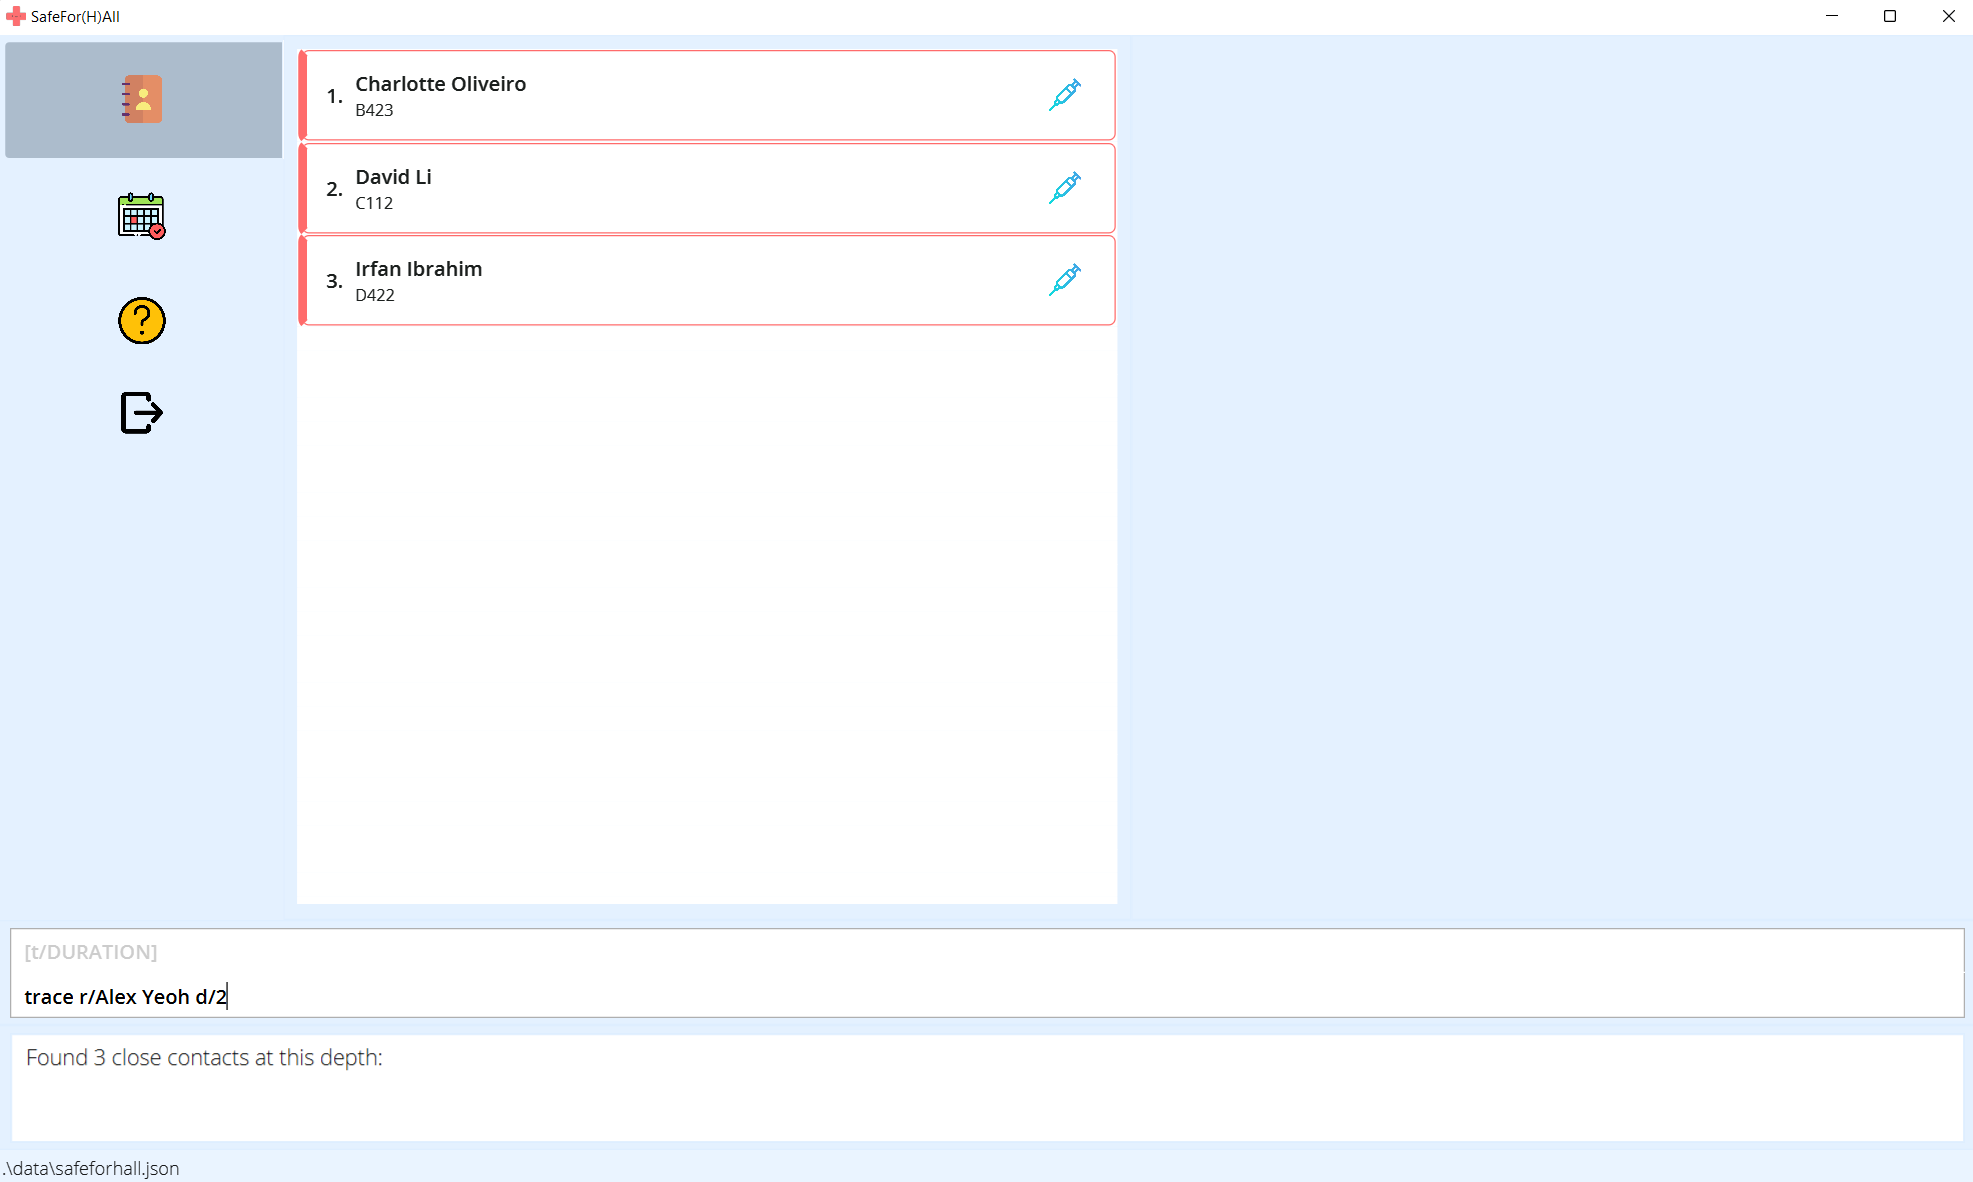Select the Charlotte Oliveiro name

pos(440,84)
